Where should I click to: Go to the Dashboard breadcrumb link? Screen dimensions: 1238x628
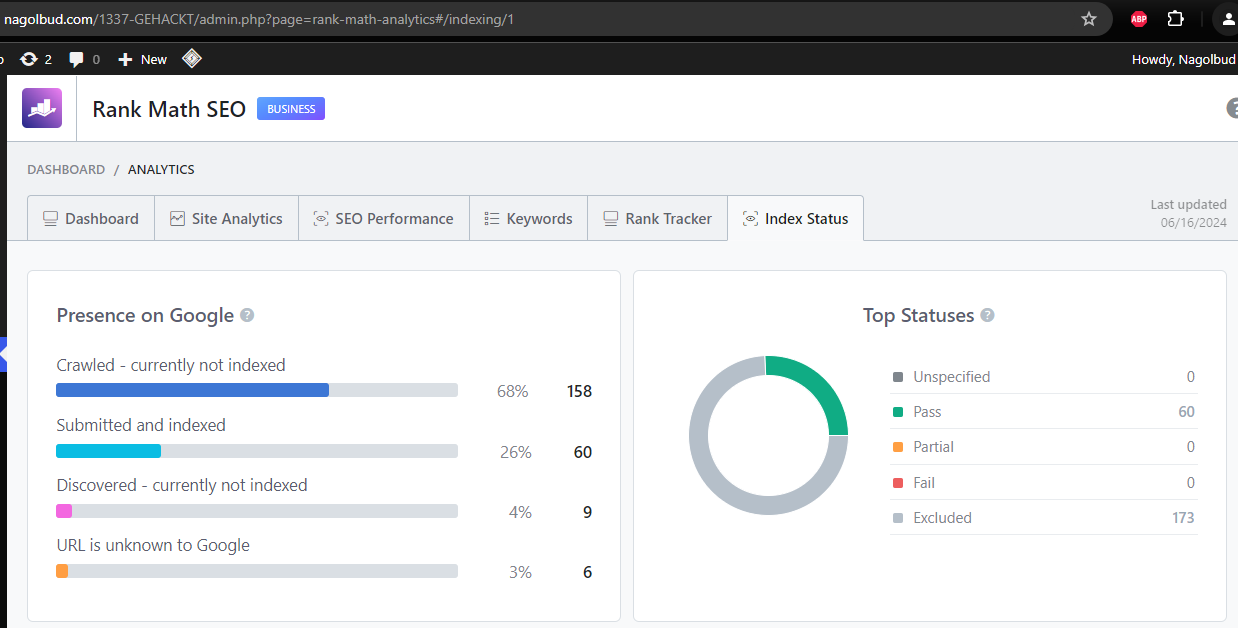(66, 170)
